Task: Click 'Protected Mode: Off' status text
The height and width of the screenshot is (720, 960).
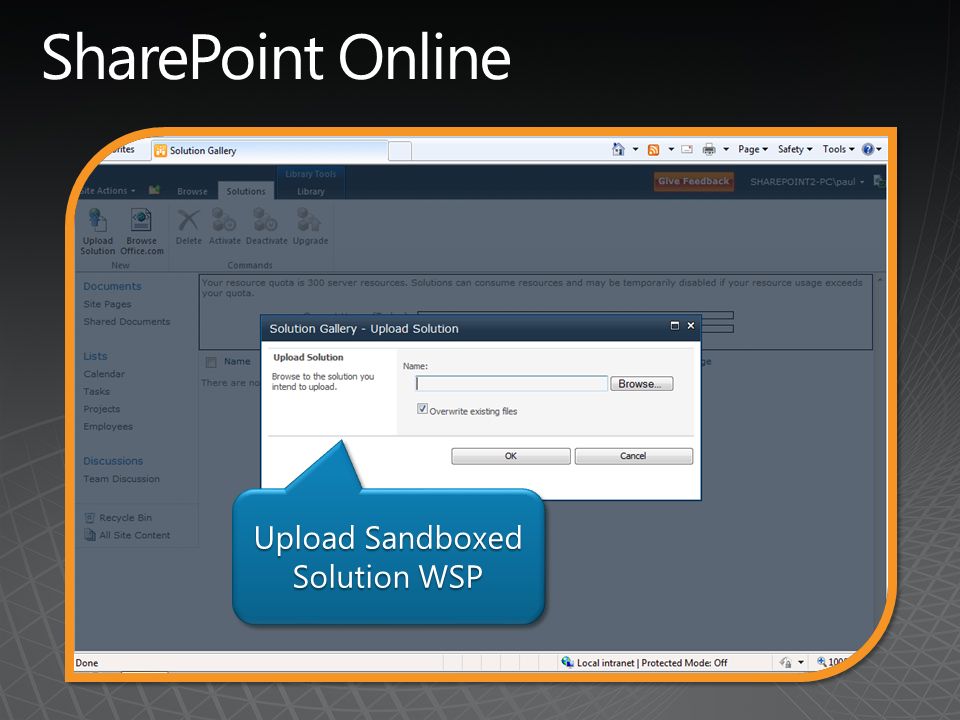Action: pos(684,662)
